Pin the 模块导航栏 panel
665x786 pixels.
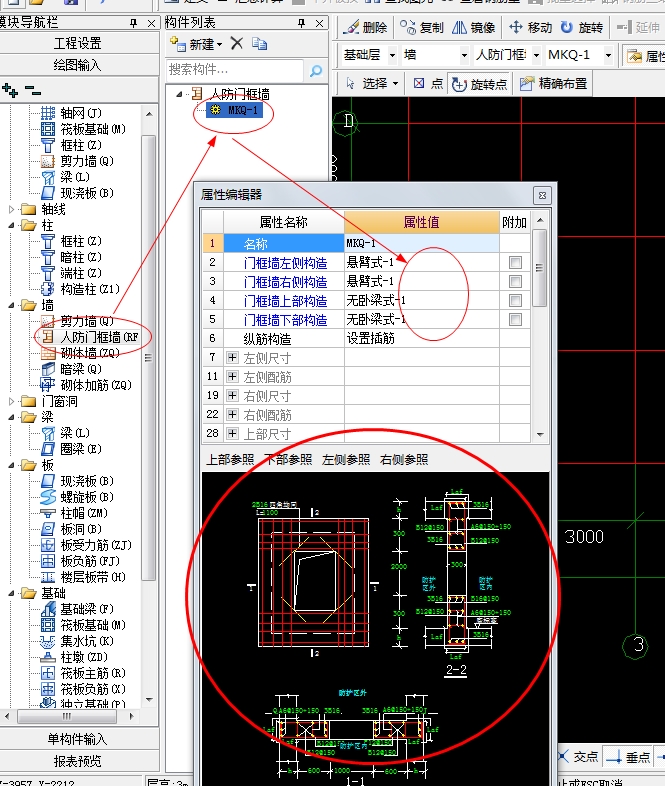point(133,23)
